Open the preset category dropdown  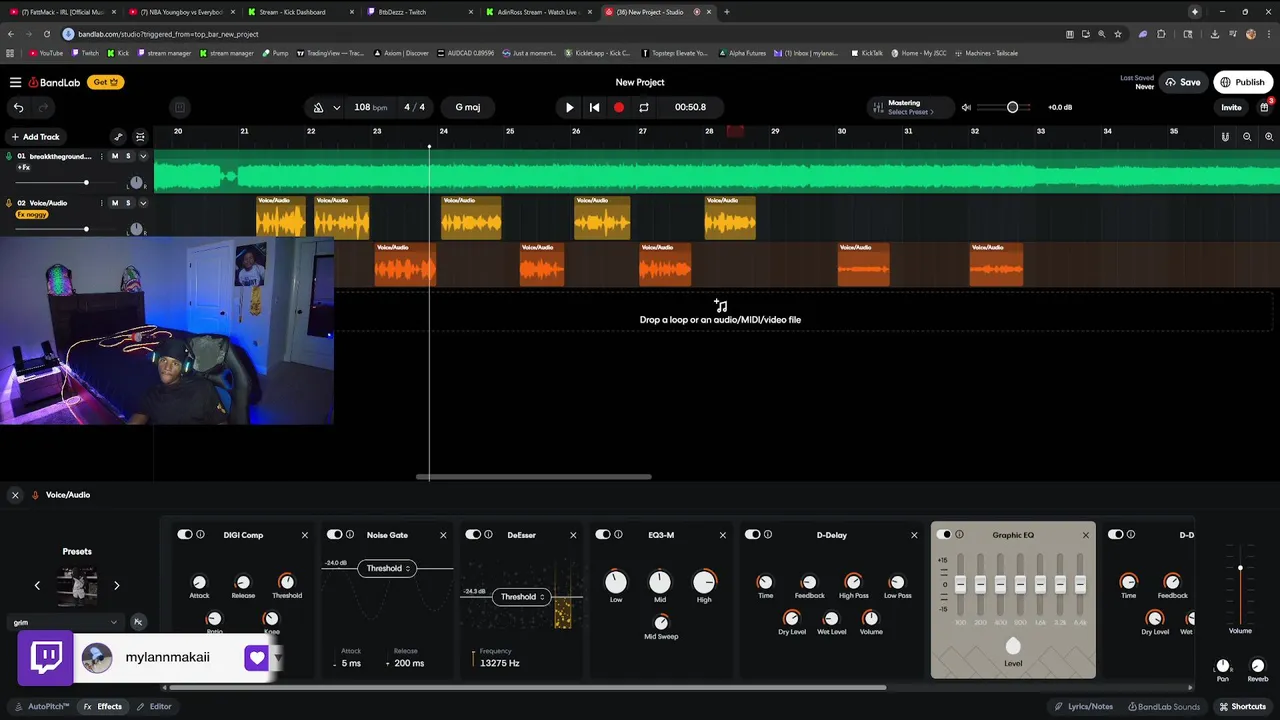coord(65,622)
